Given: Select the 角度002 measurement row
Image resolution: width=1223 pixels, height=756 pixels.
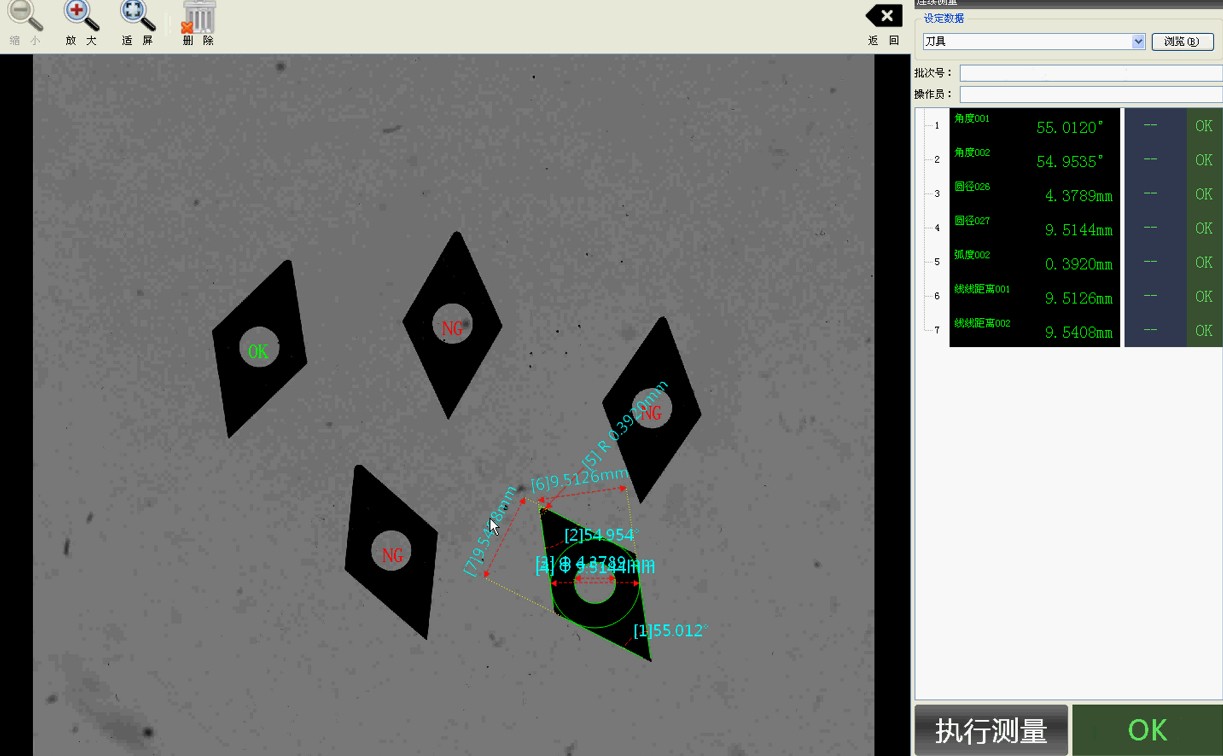Looking at the screenshot, I should (1034, 159).
